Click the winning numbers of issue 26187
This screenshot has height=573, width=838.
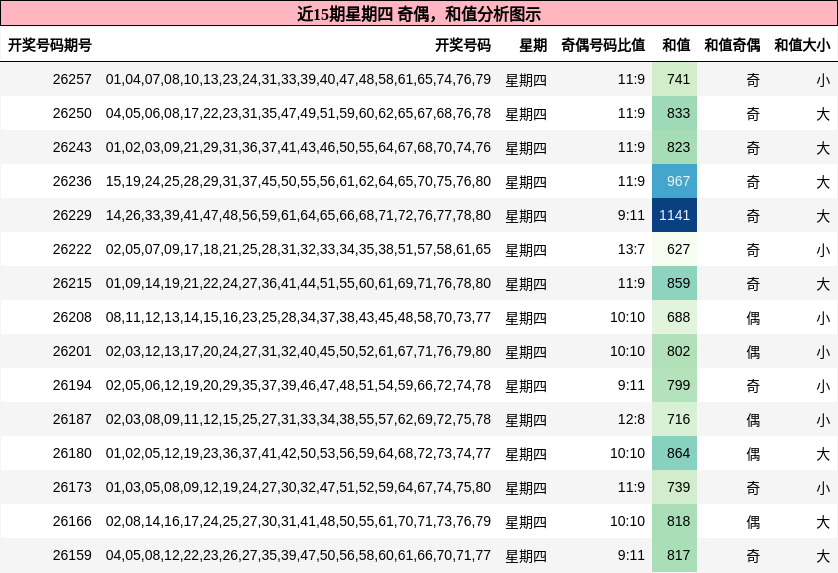[298, 420]
